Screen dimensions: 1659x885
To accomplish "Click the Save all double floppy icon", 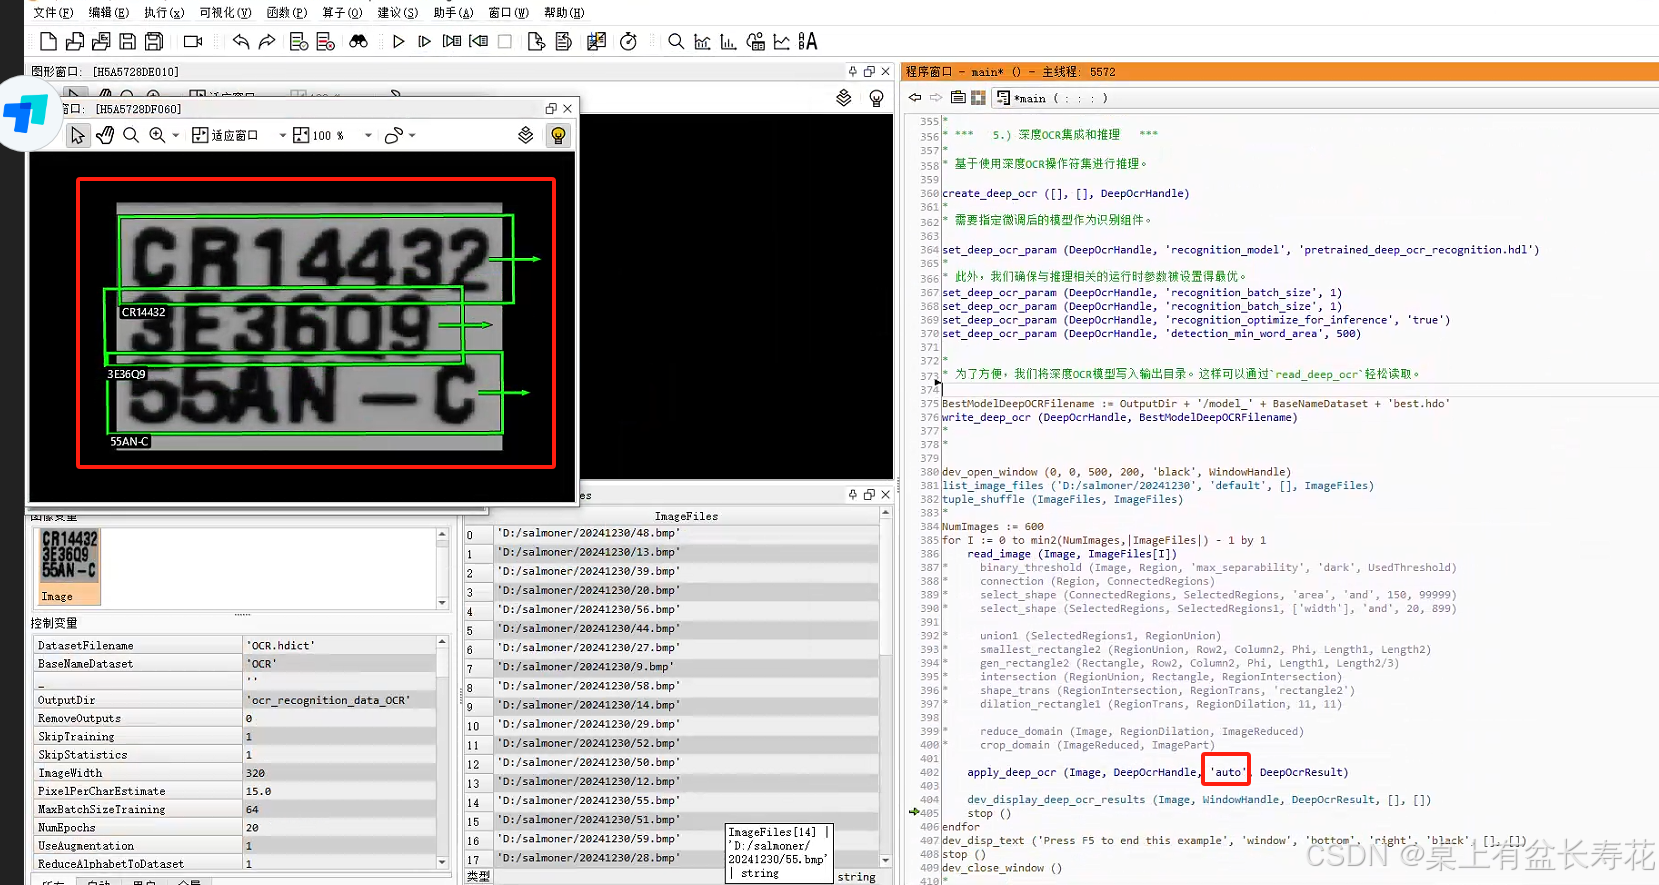I will point(154,41).
